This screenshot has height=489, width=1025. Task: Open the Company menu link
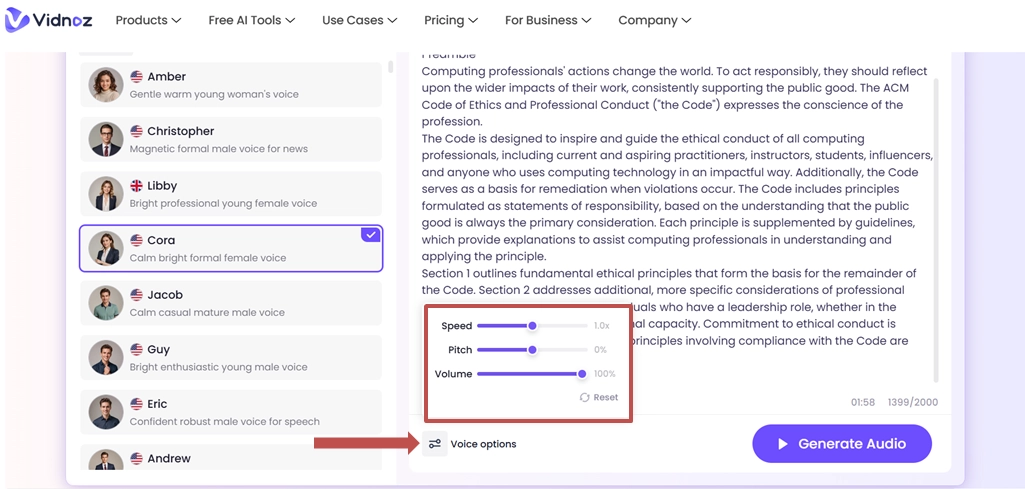pos(654,20)
